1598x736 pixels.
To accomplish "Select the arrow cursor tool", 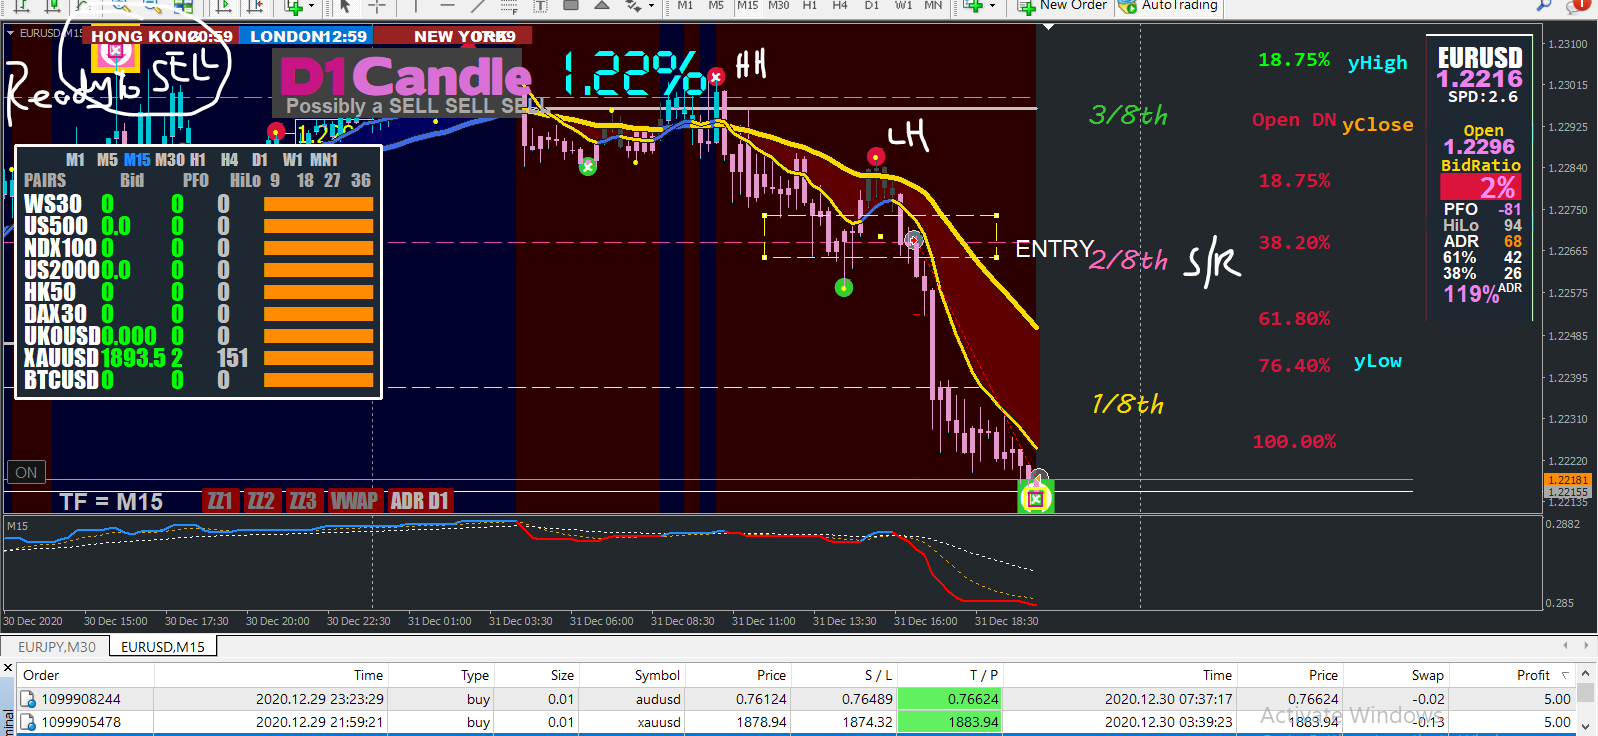I will [346, 5].
